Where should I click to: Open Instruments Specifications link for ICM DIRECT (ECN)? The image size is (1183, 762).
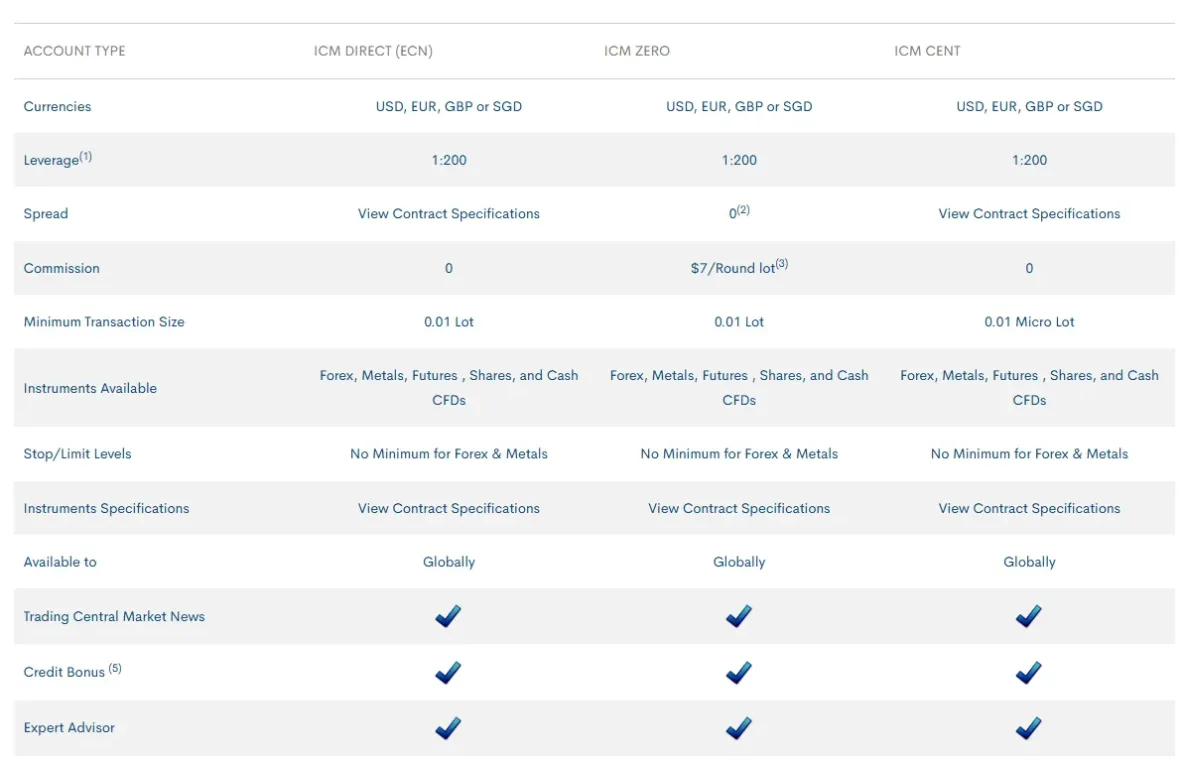(449, 509)
